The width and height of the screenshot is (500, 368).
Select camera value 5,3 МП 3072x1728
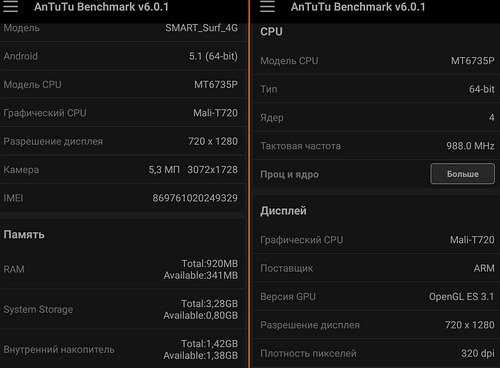193,170
